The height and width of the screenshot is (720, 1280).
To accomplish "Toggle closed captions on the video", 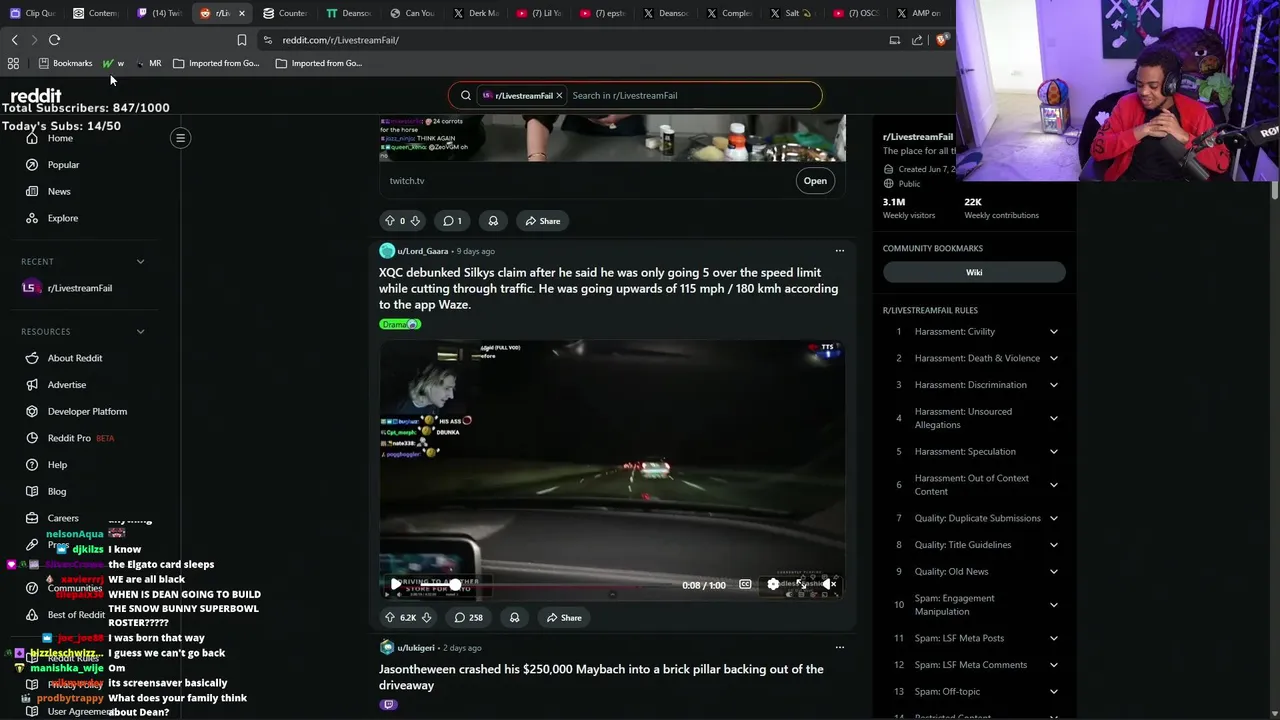I will pos(745,585).
